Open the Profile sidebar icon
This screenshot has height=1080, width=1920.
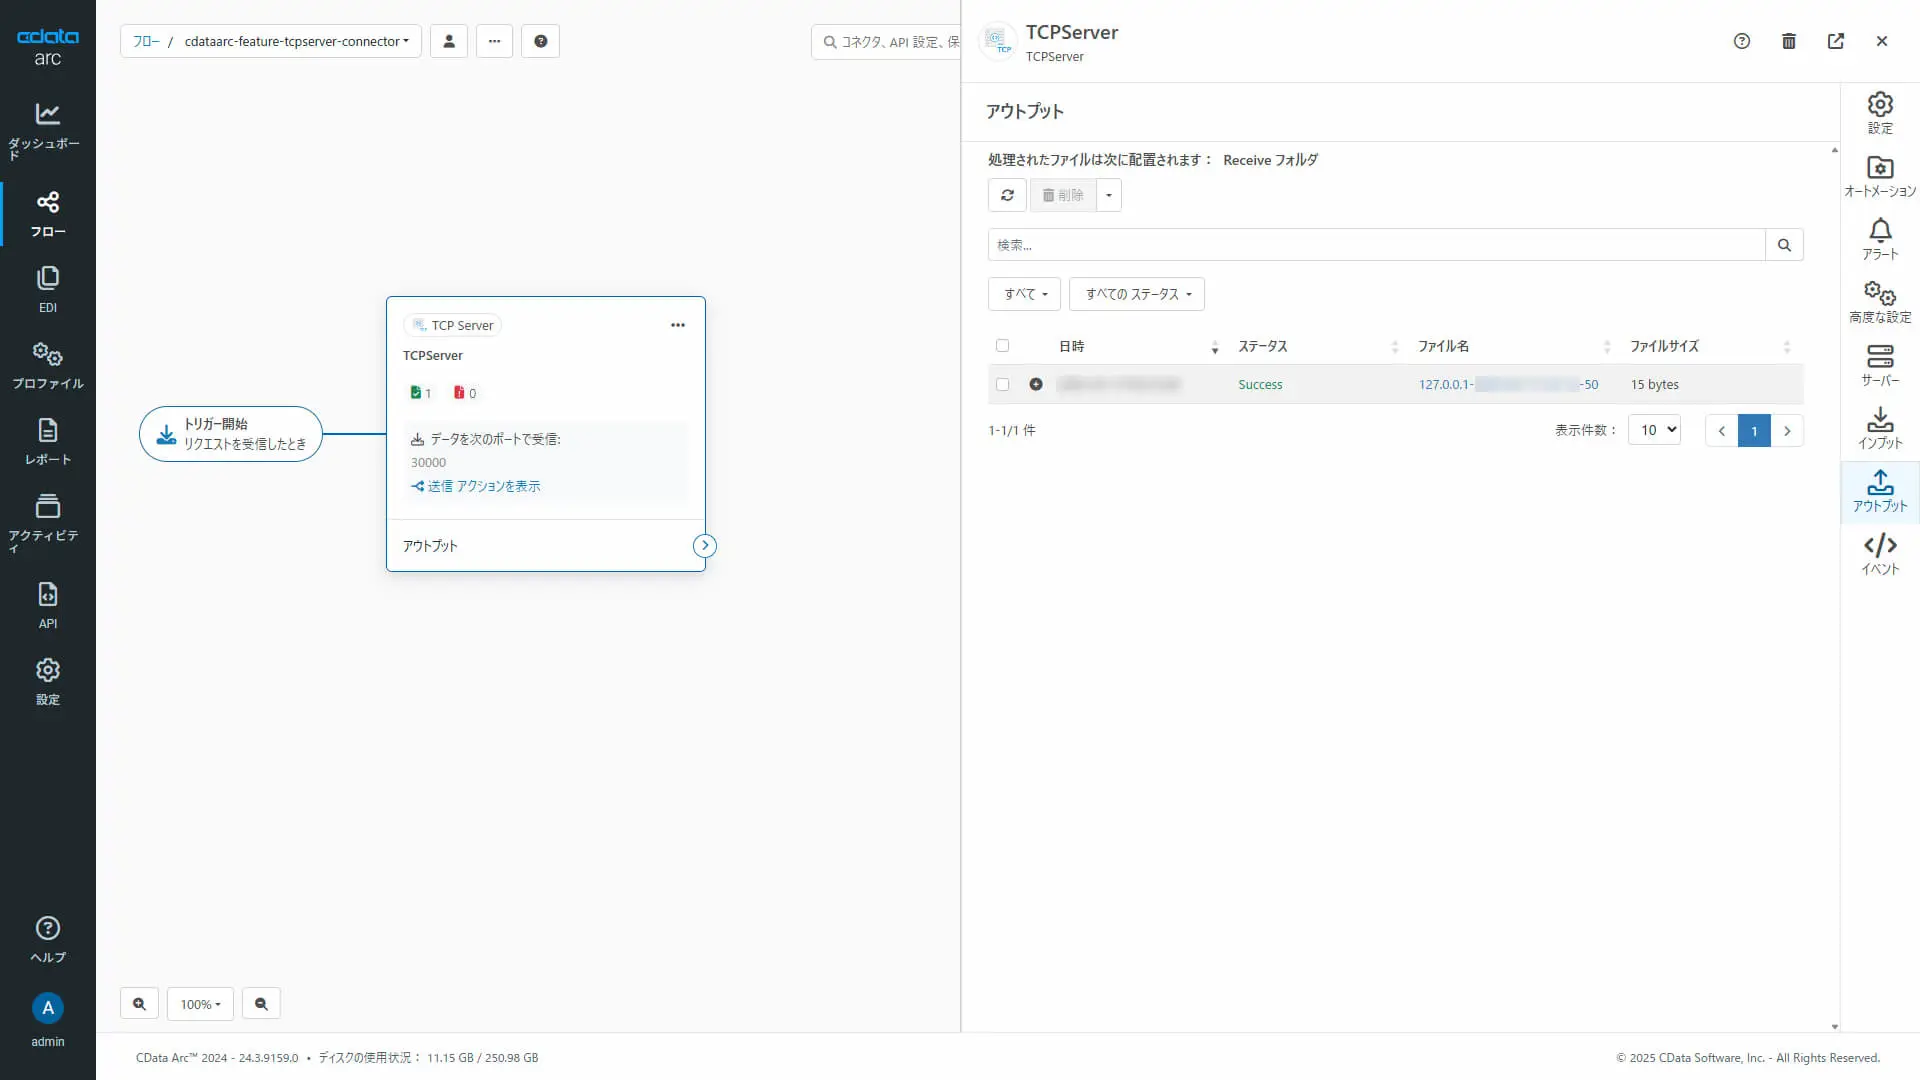coord(47,364)
